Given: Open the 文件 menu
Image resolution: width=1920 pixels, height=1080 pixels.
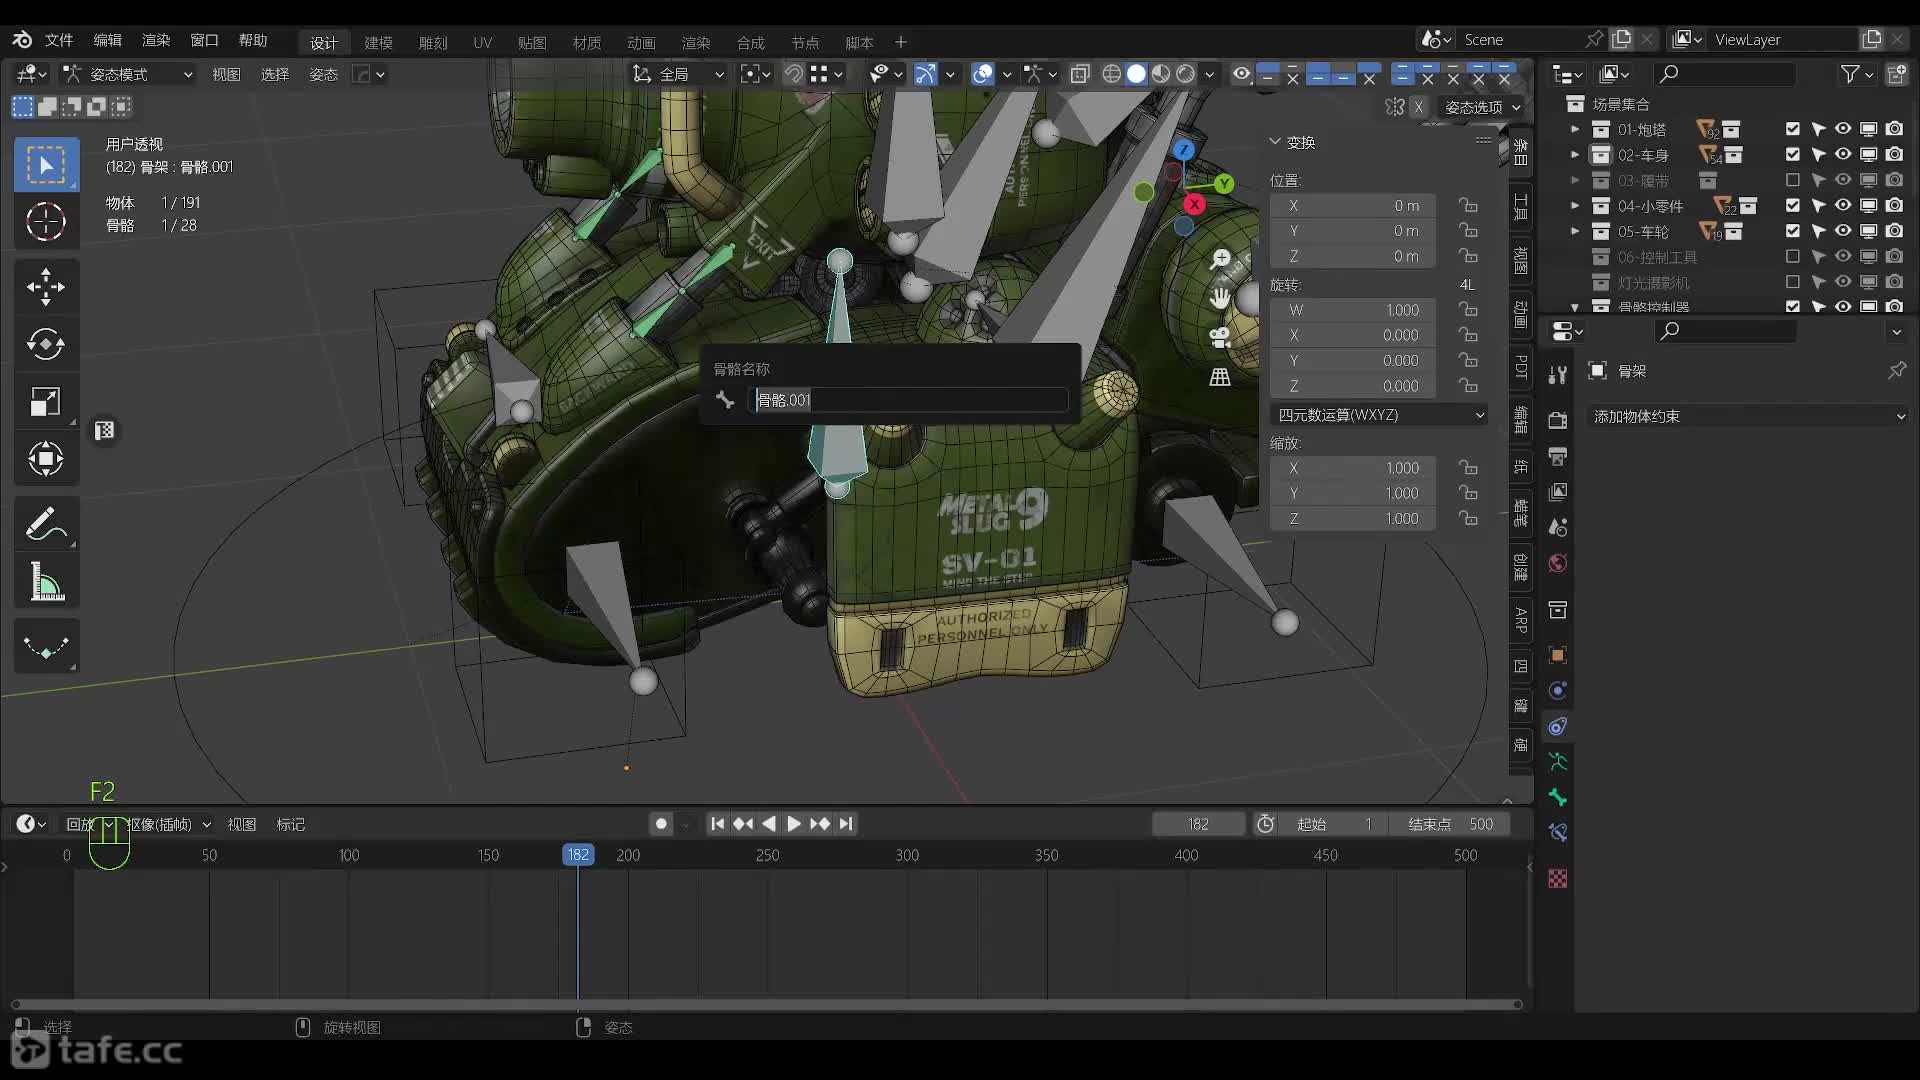Looking at the screenshot, I should tap(59, 40).
